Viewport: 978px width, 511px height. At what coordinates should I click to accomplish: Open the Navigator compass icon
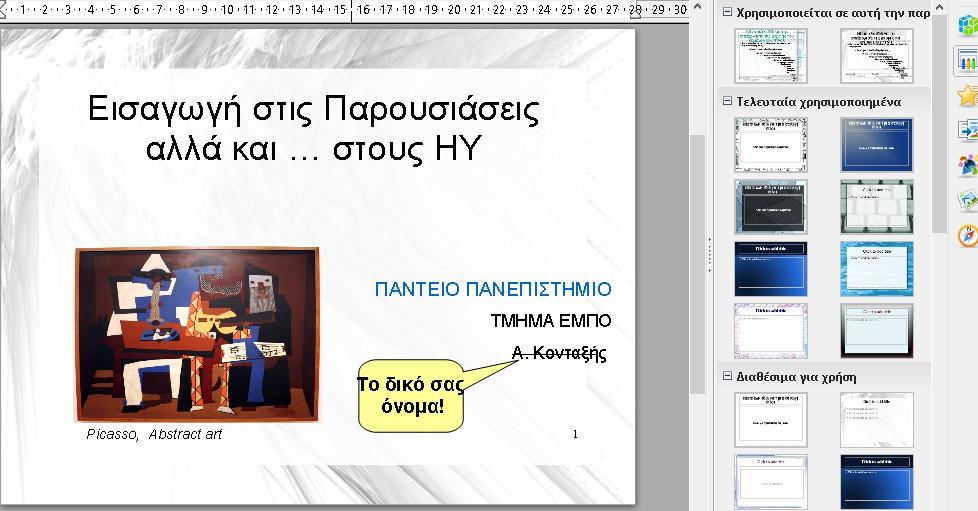(x=968, y=236)
